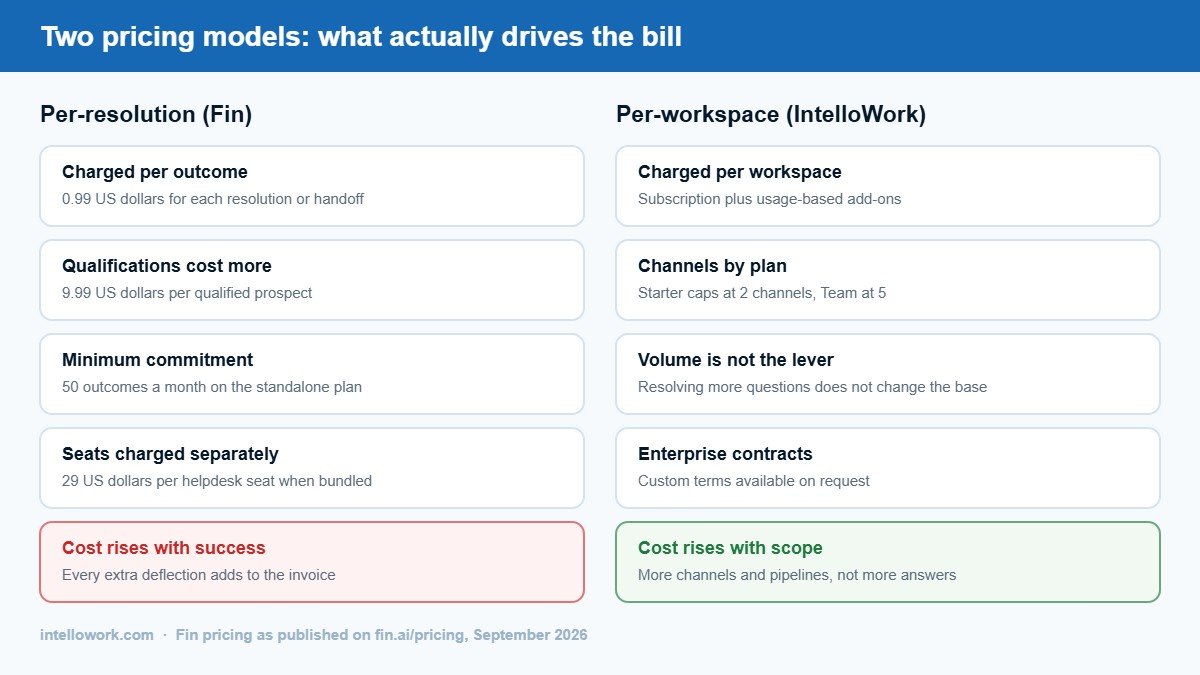Click the 'Qualifications cost more' card title
This screenshot has height=675, width=1200.
point(167,266)
